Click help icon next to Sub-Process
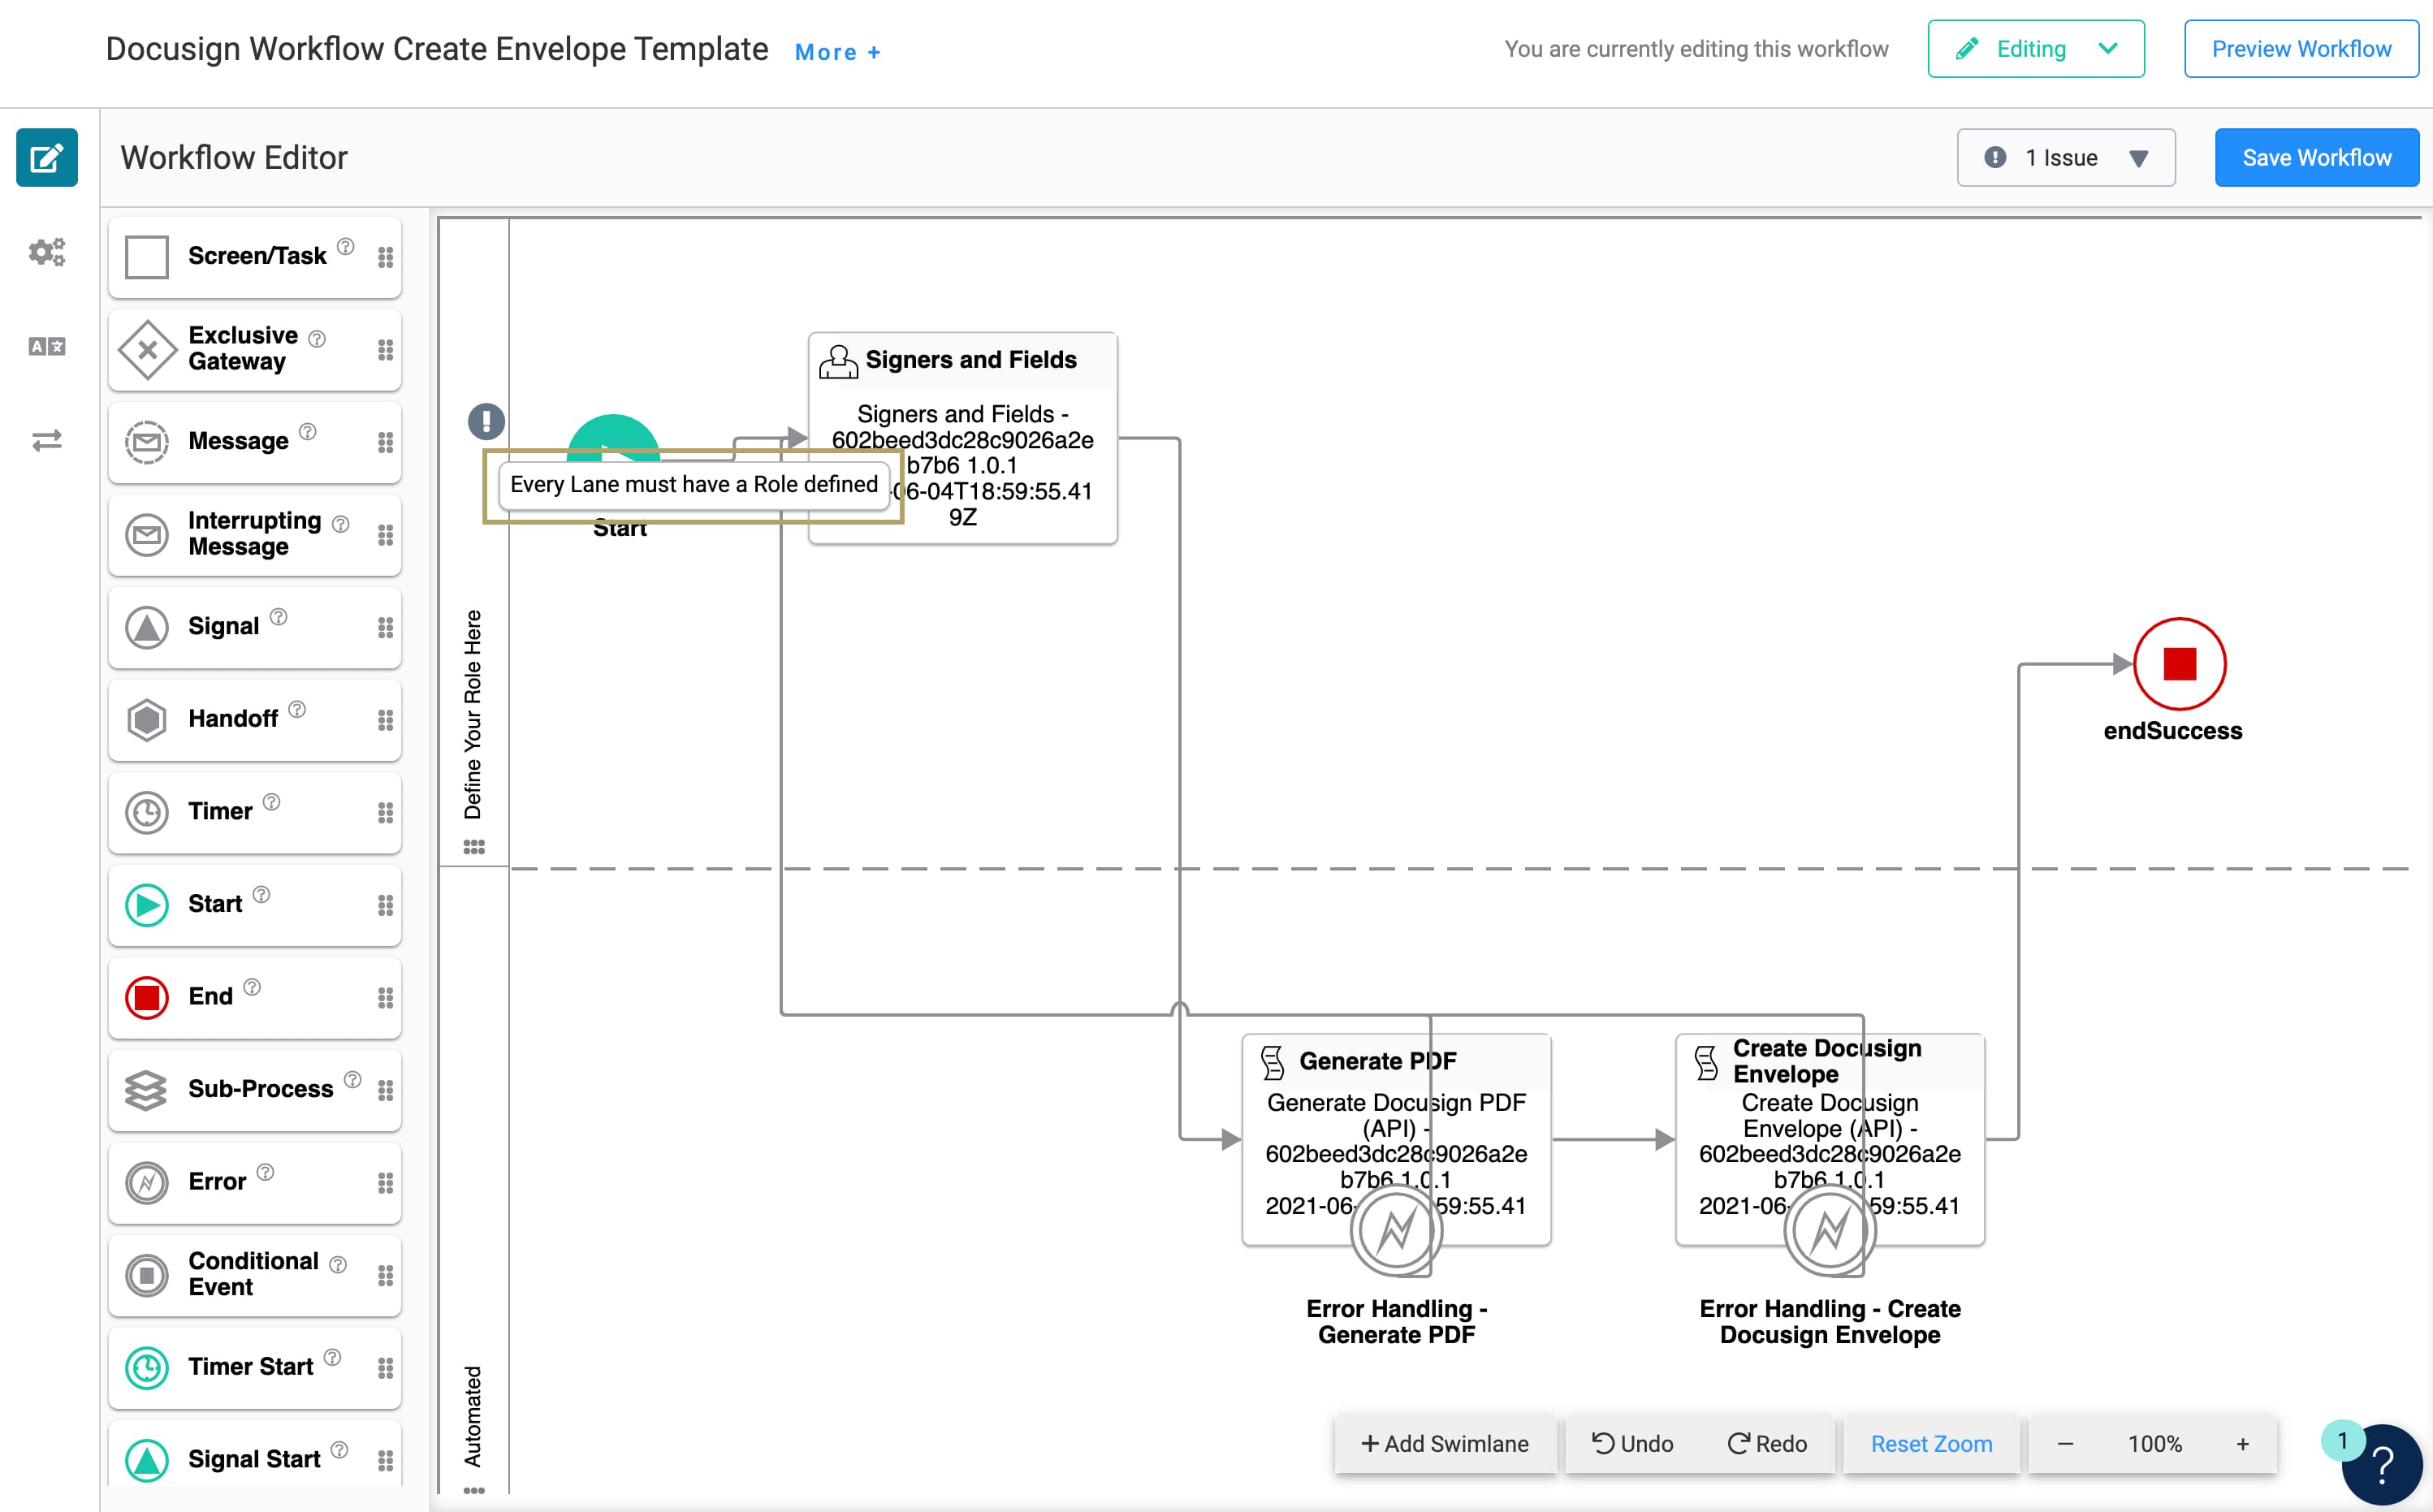This screenshot has height=1512, width=2433. click(x=353, y=1079)
